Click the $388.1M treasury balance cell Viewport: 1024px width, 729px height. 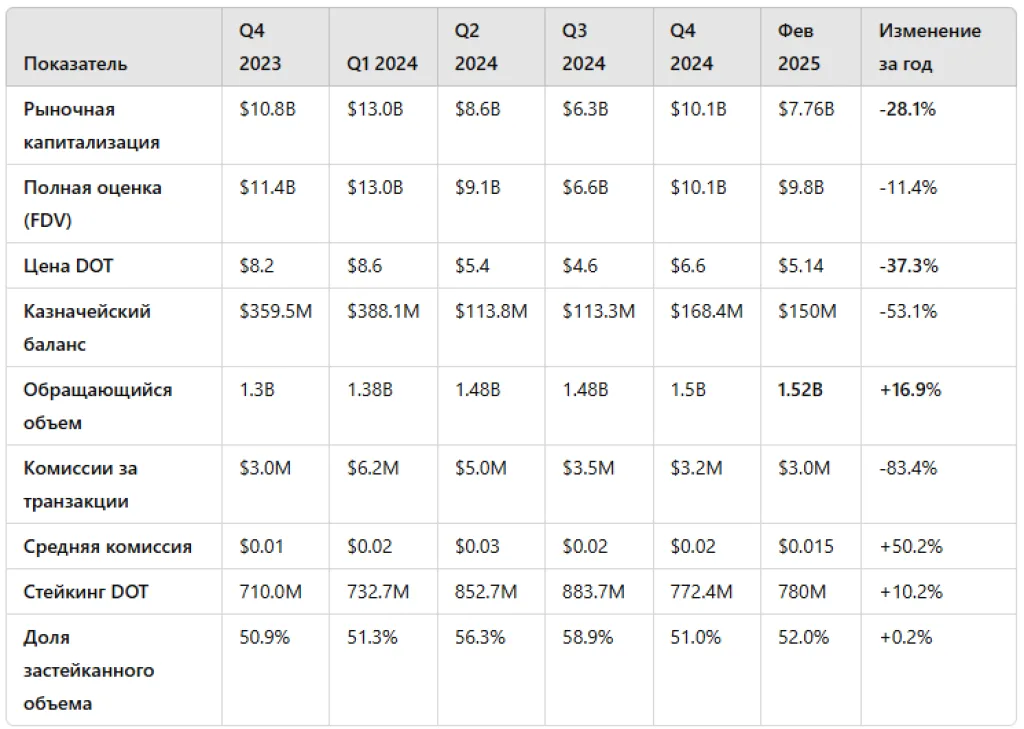pos(383,311)
